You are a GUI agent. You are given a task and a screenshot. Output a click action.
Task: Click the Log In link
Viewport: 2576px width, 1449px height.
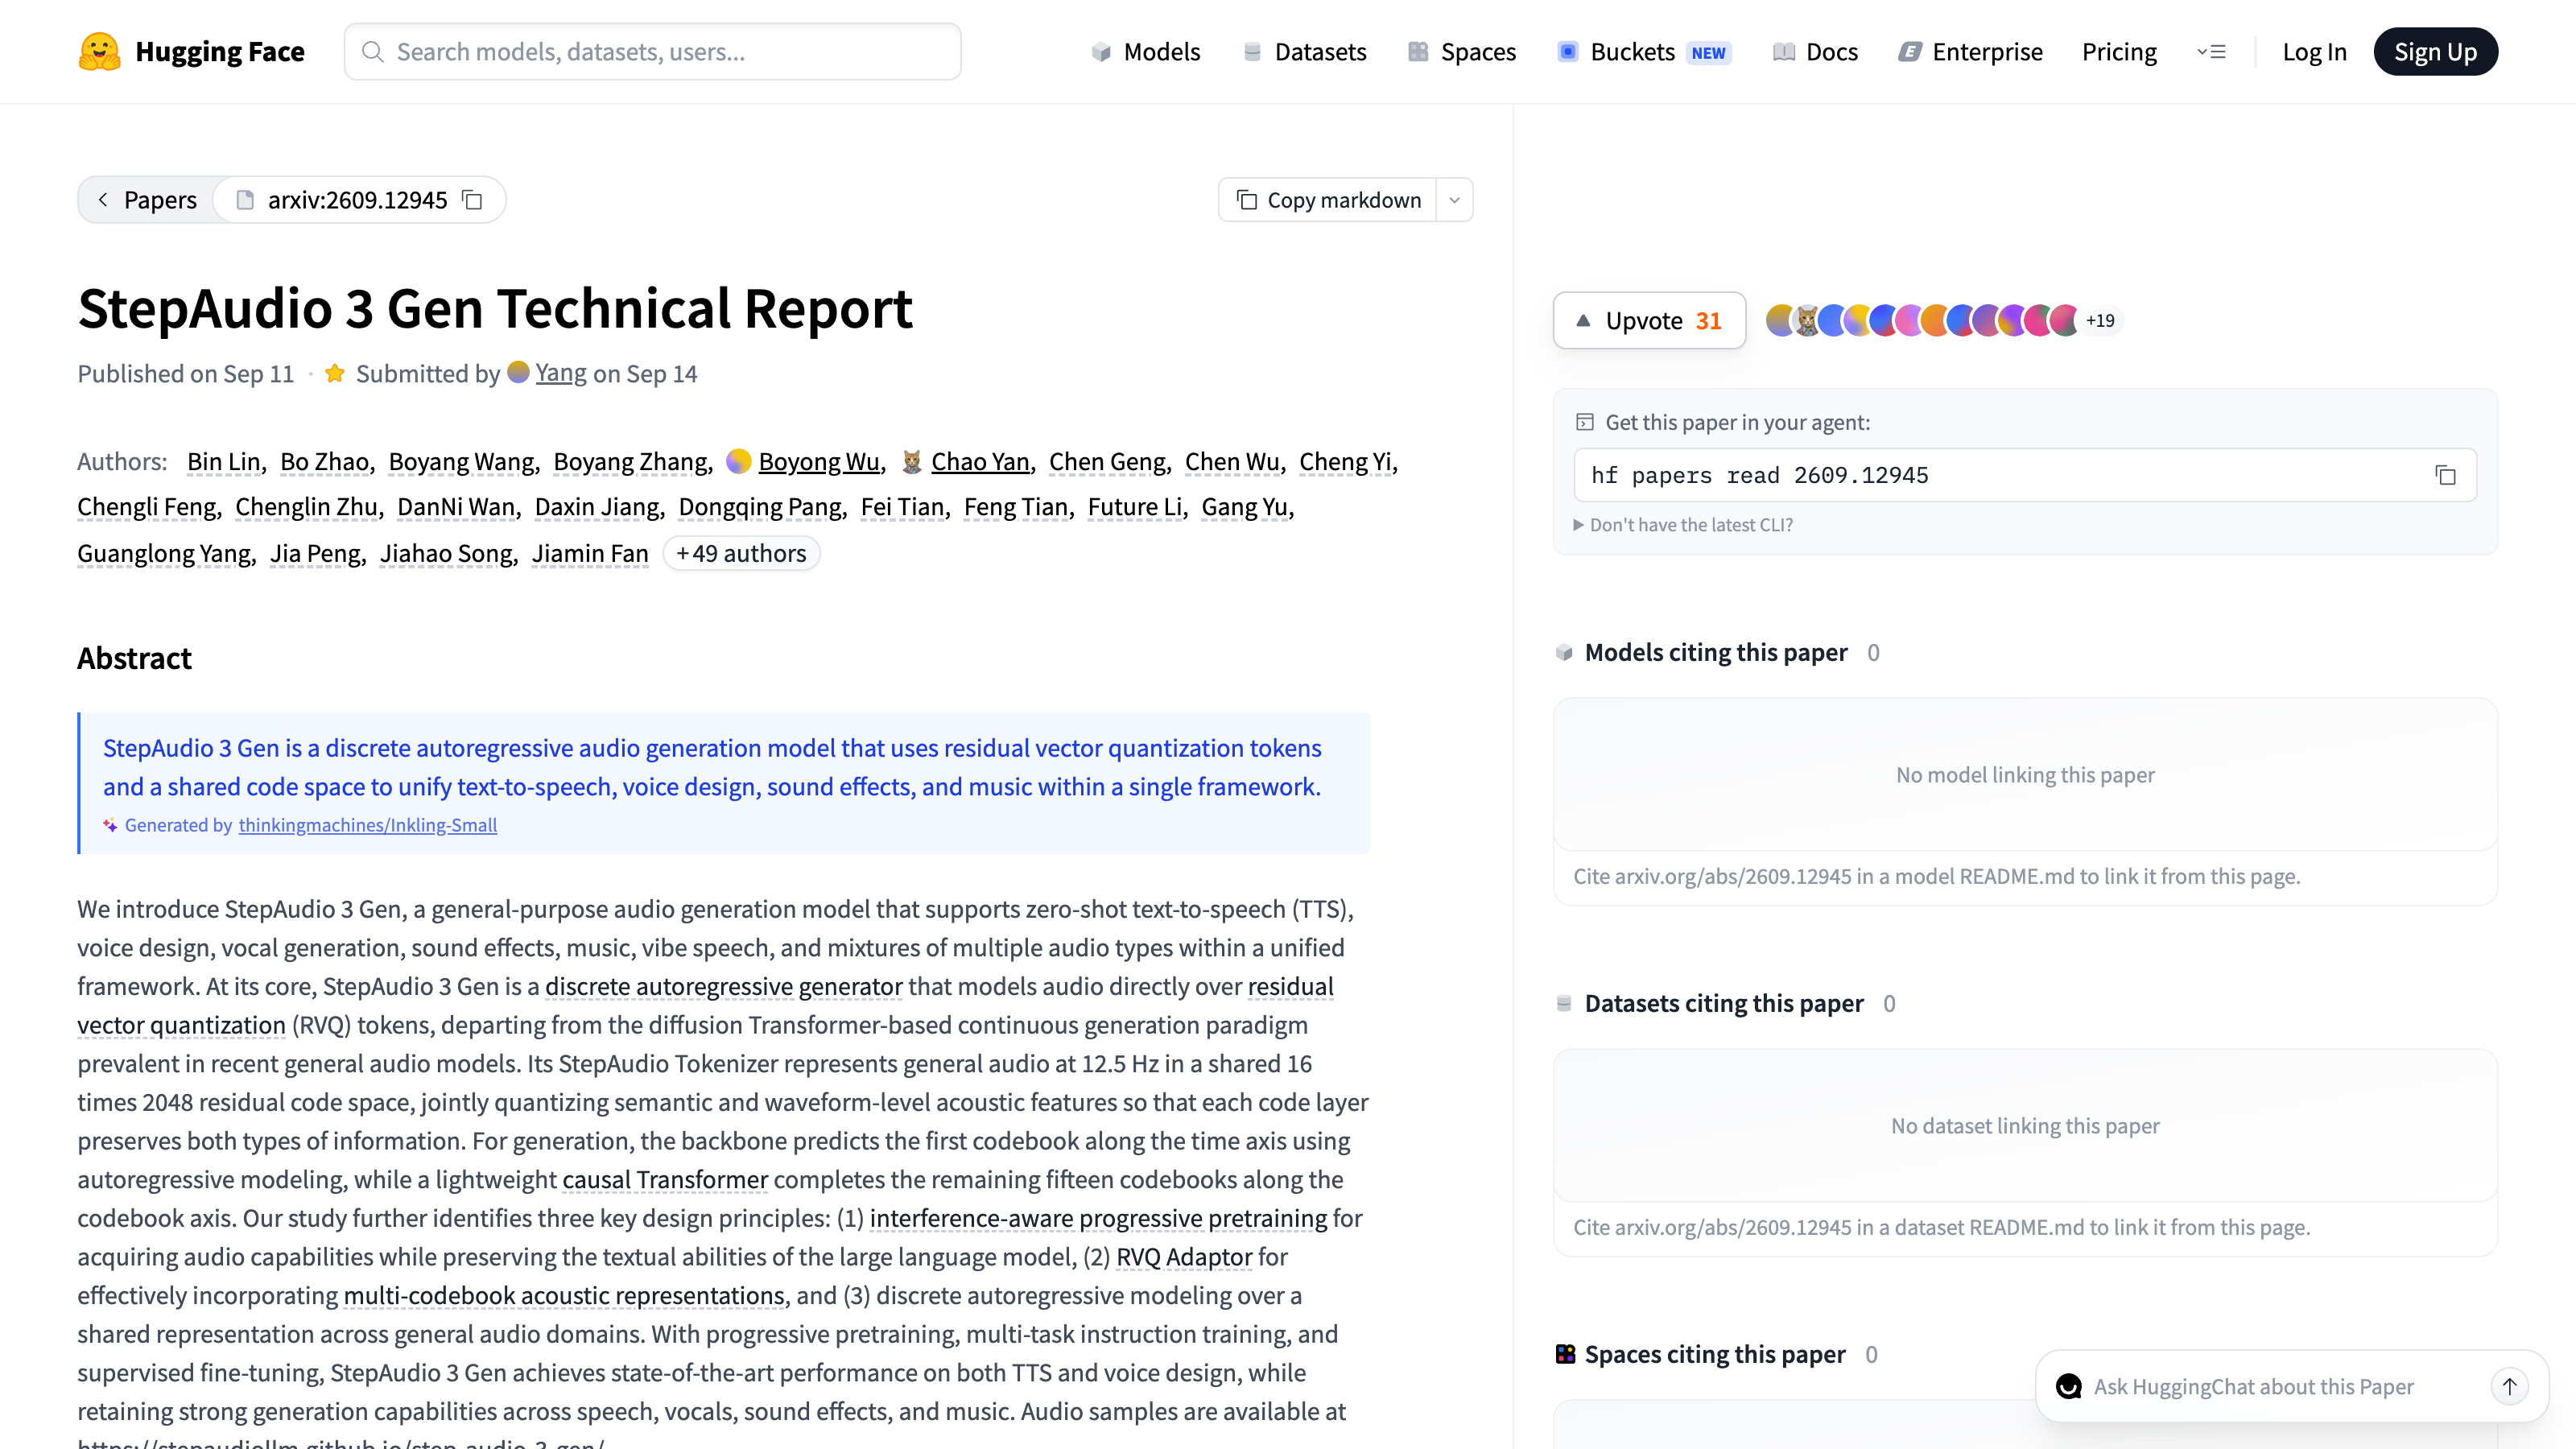pyautogui.click(x=2314, y=52)
